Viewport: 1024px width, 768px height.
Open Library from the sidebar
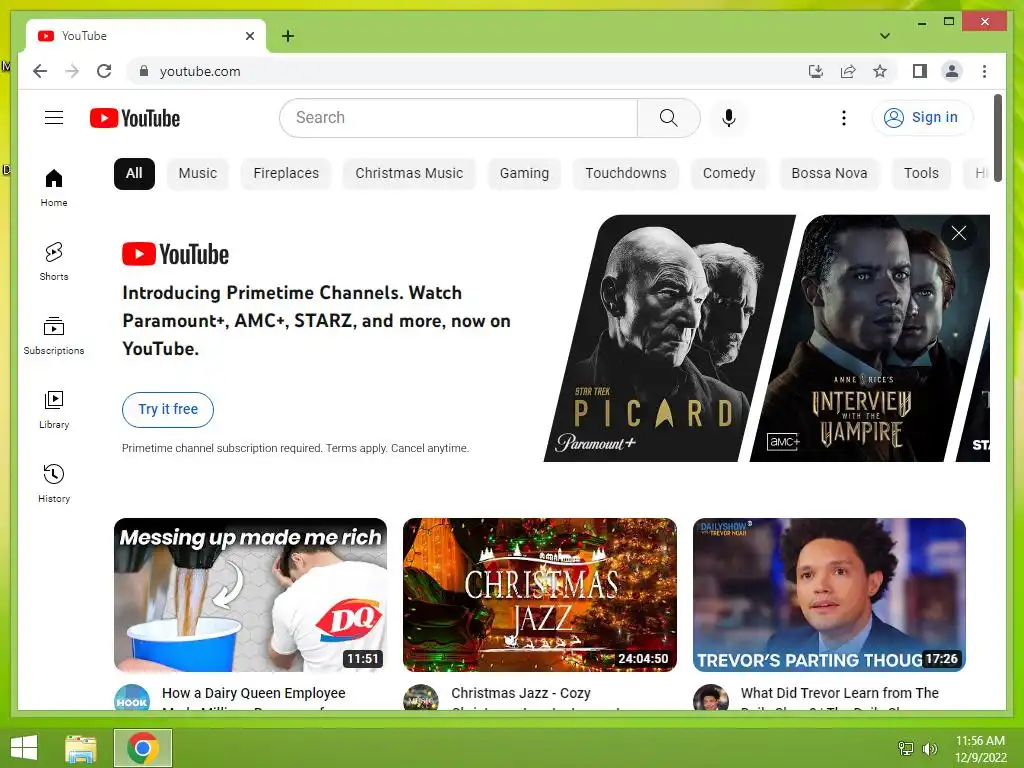[x=54, y=409]
